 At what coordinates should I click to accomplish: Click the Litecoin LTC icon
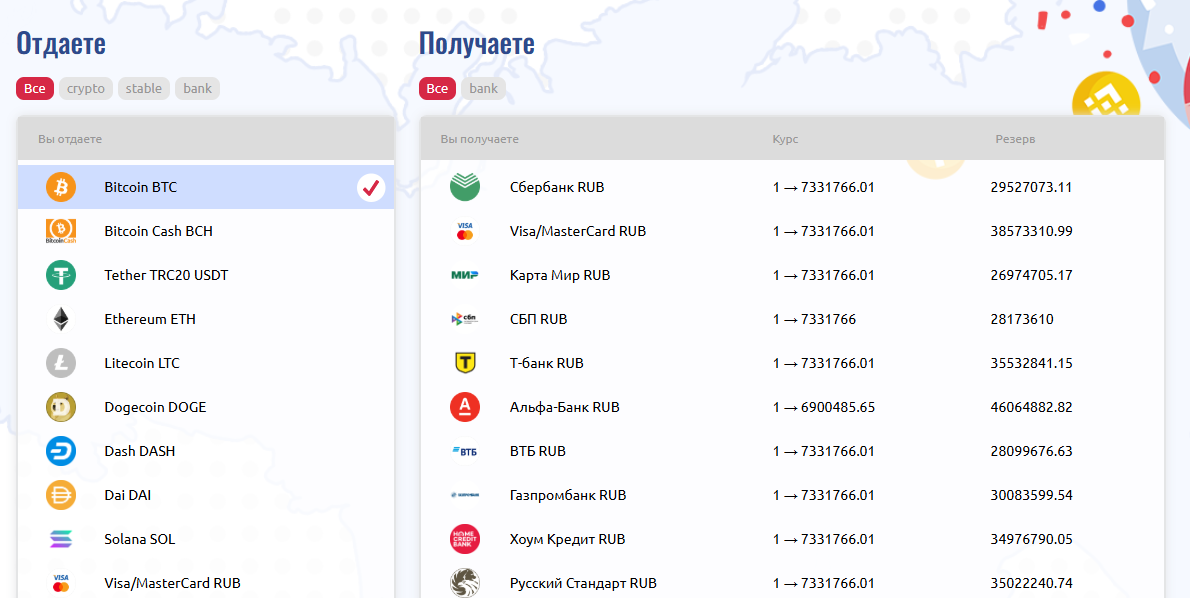(61, 363)
